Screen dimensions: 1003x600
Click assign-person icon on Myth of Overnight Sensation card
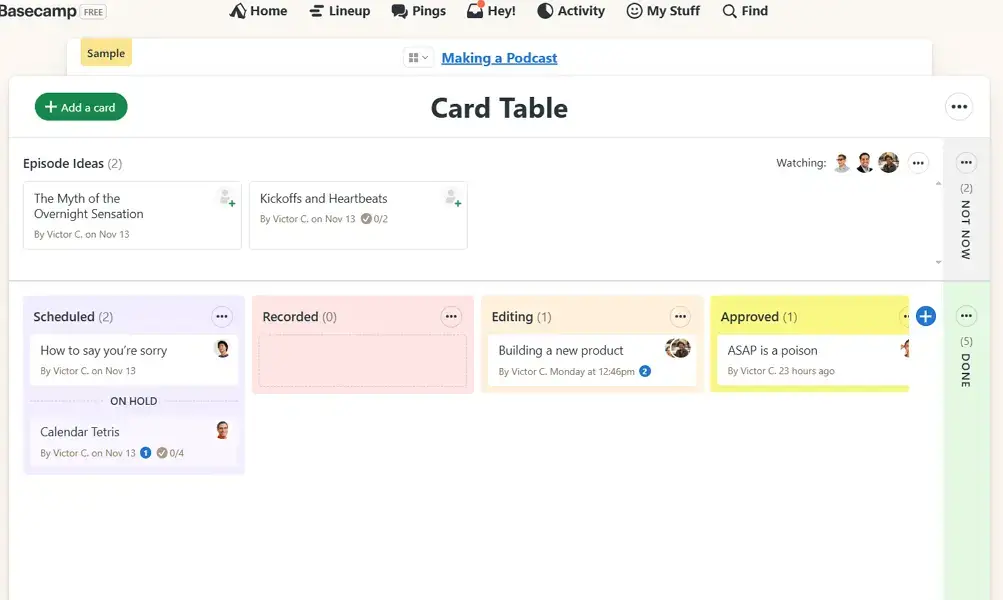226,198
